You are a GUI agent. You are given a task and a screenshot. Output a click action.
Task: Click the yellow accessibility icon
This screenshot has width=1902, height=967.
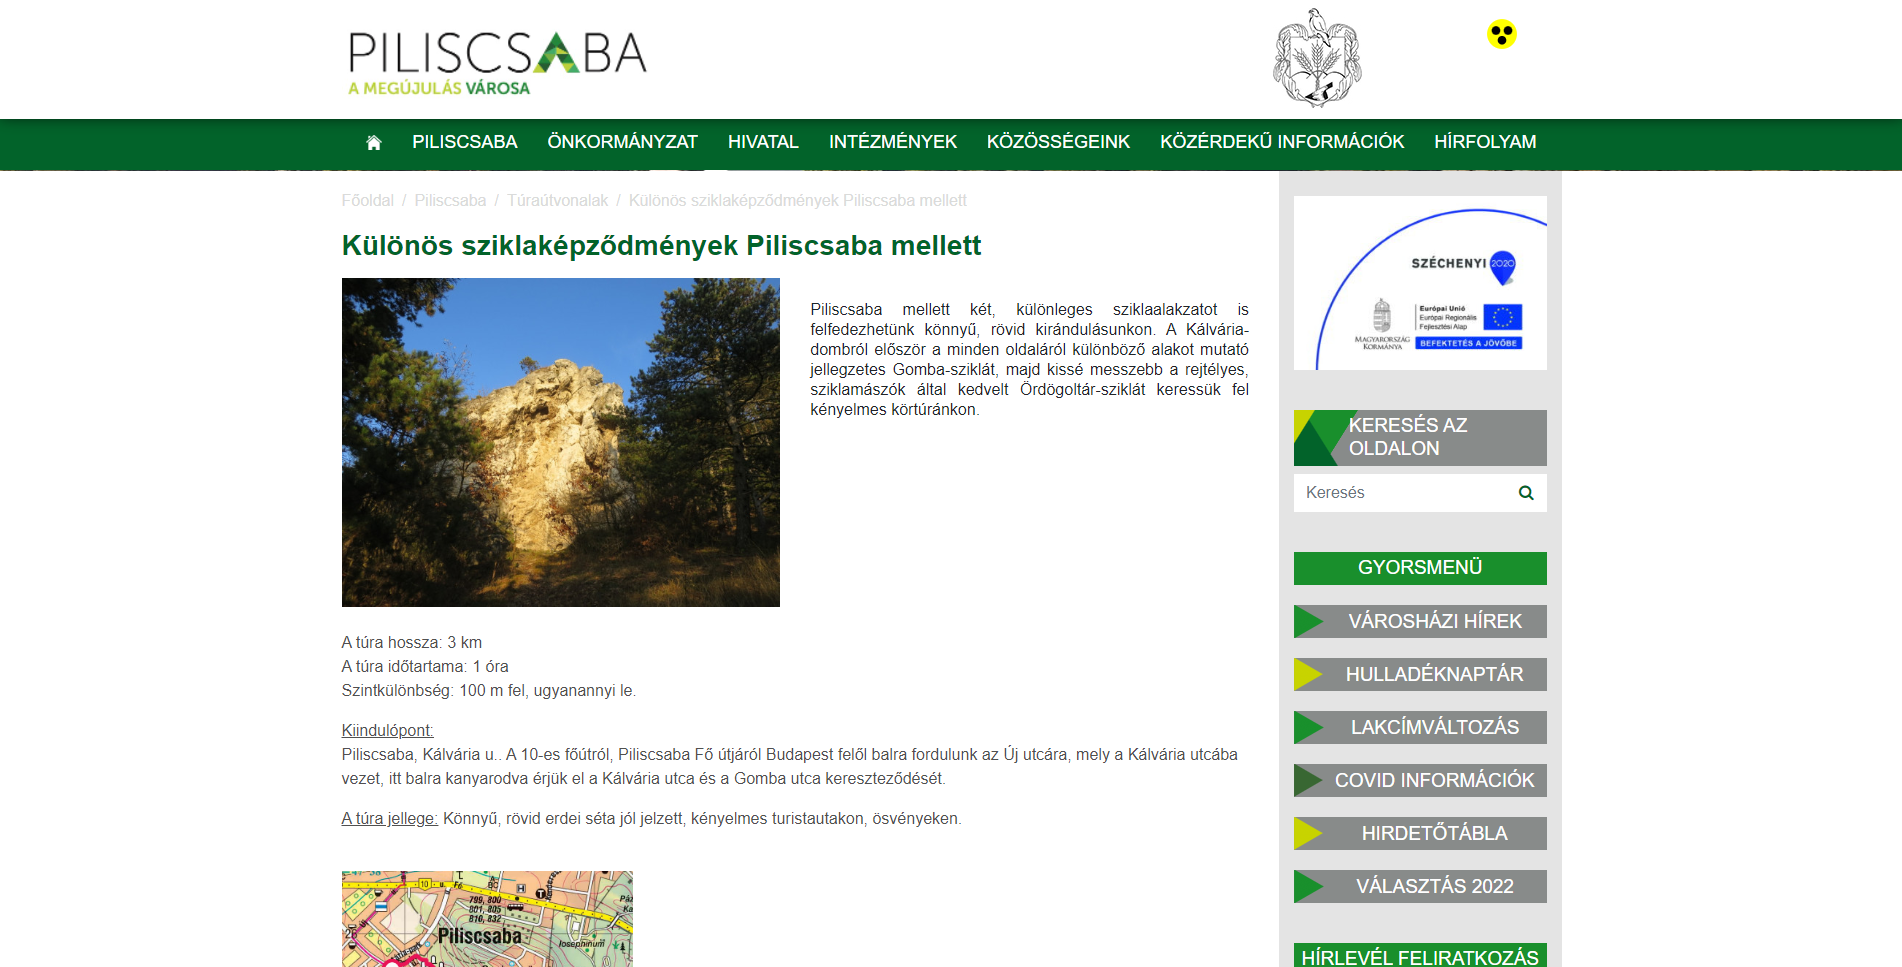[x=1501, y=35]
